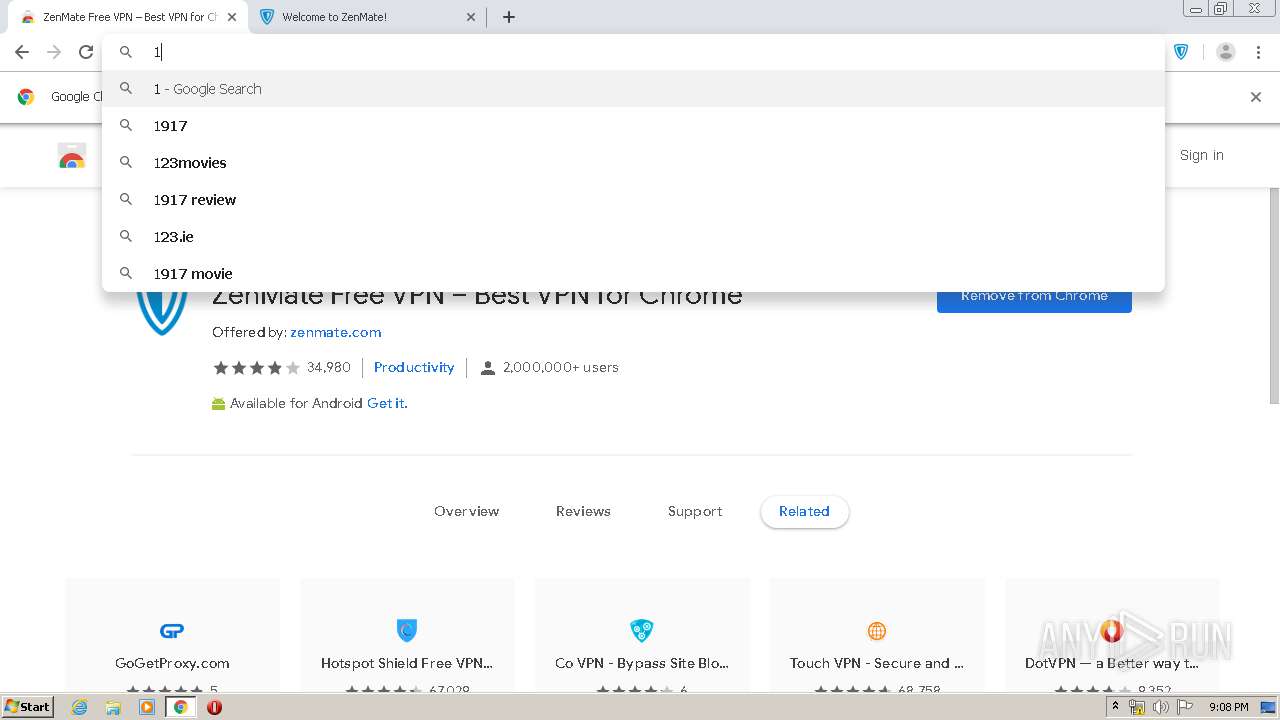Open Touch VPN - Secure card

(x=877, y=635)
